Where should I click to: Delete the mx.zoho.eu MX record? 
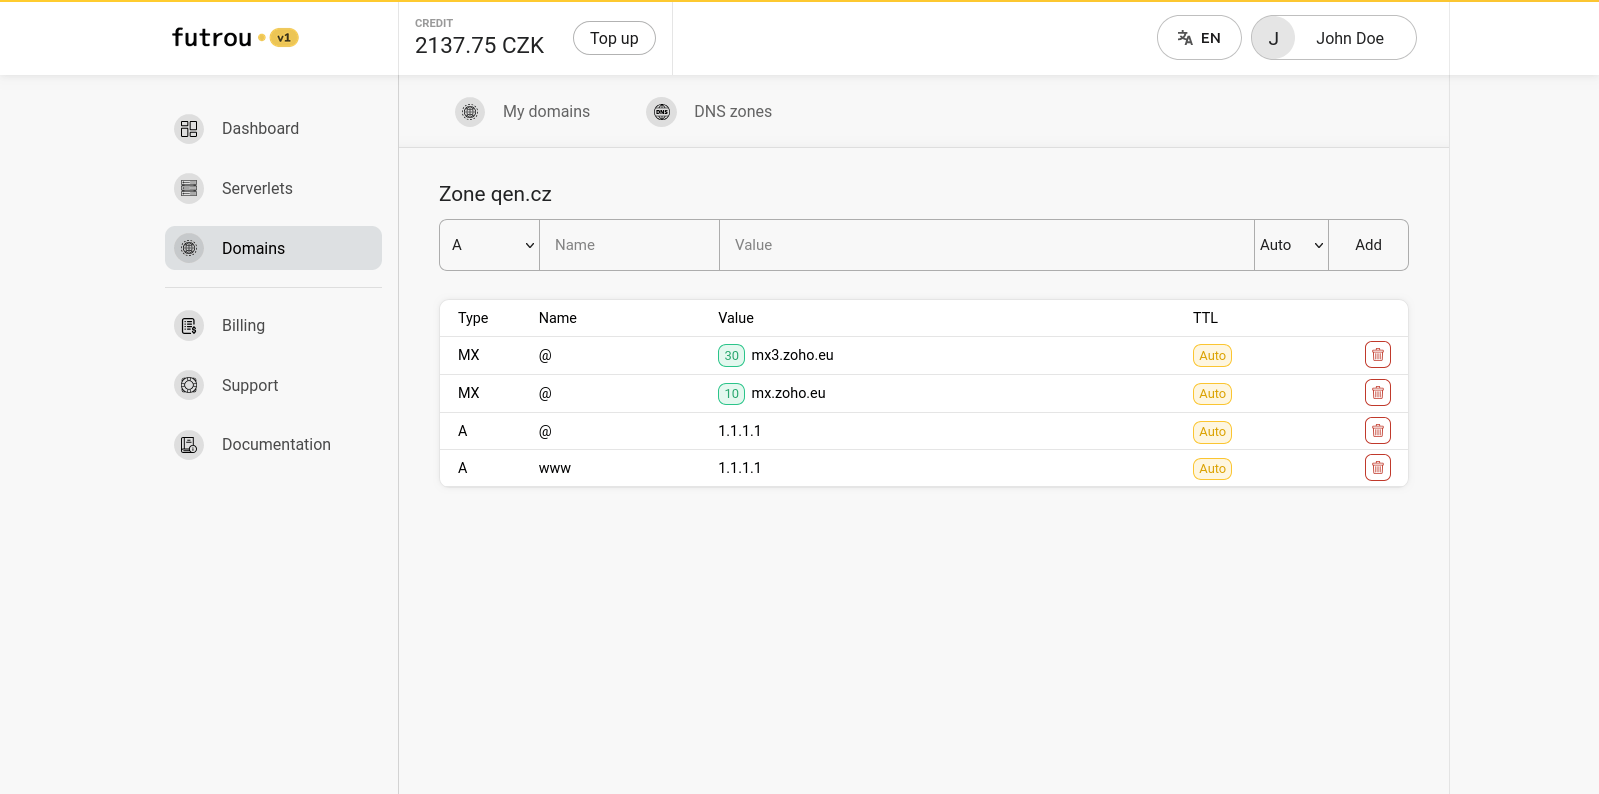point(1378,393)
